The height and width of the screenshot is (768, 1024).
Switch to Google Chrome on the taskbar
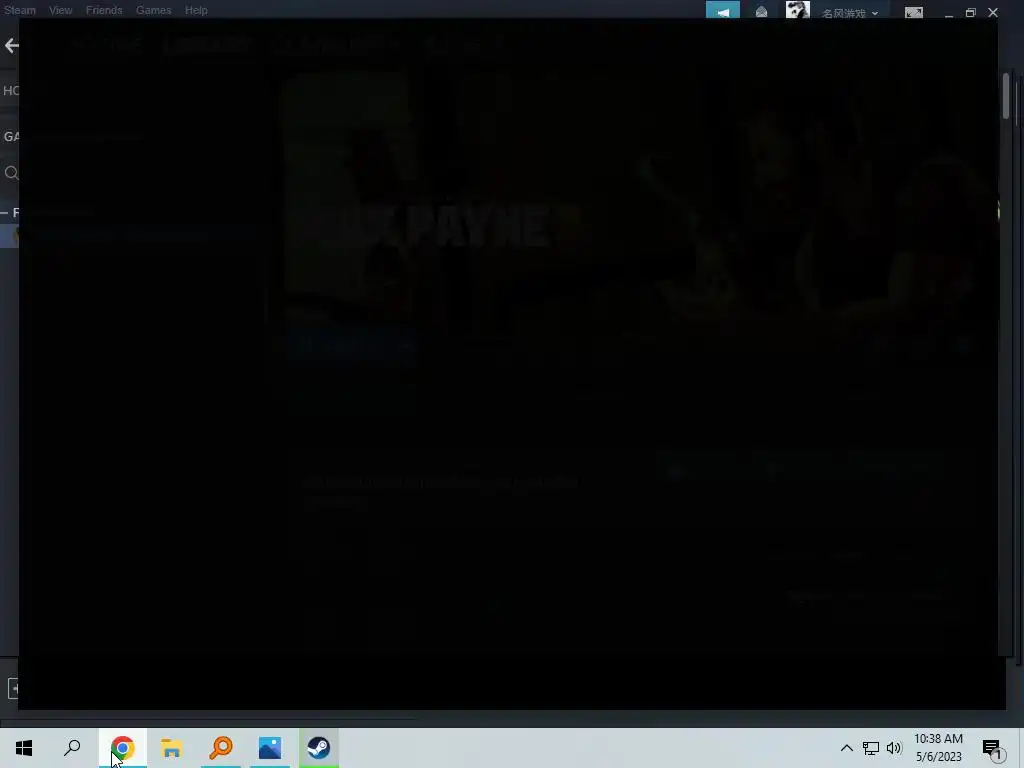[x=123, y=748]
